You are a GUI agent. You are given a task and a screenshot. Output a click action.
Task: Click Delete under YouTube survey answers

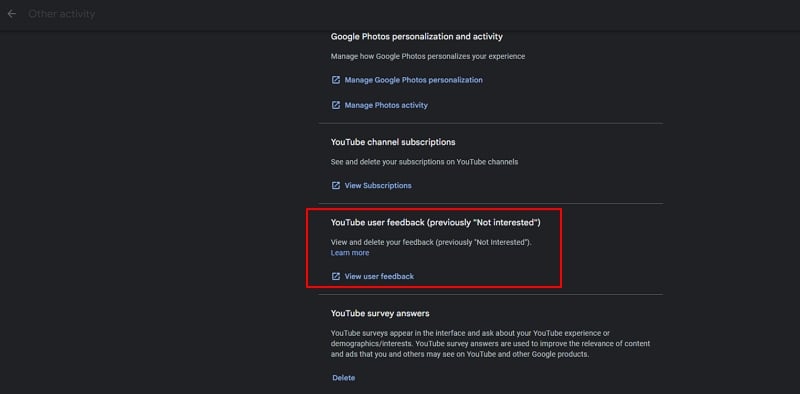(x=343, y=378)
